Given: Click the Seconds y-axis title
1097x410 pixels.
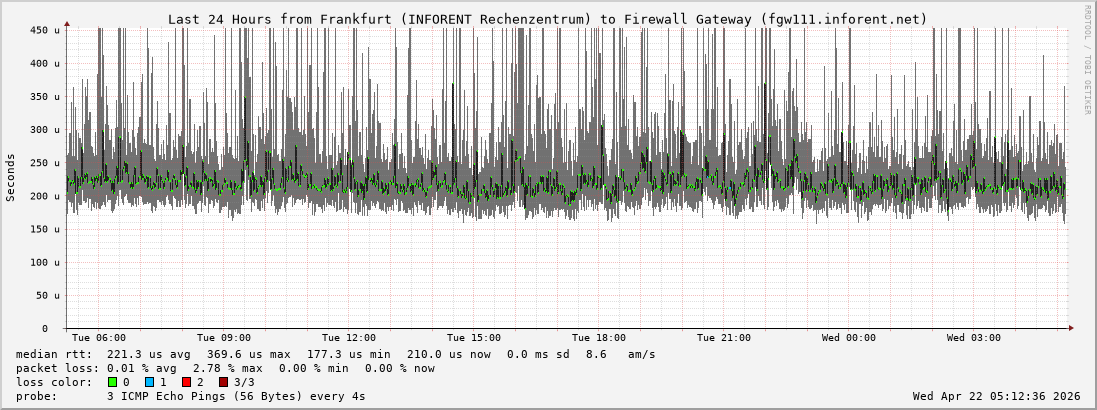Looking at the screenshot, I should click(x=11, y=178).
